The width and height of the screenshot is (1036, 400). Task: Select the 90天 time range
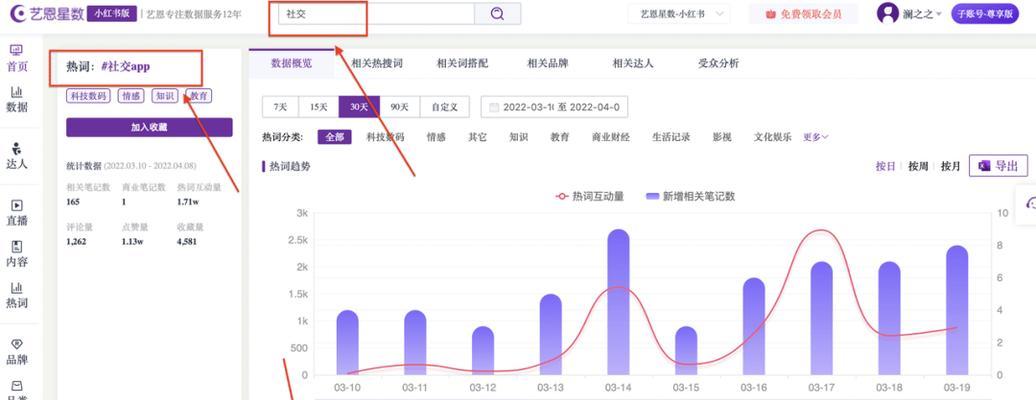(399, 107)
